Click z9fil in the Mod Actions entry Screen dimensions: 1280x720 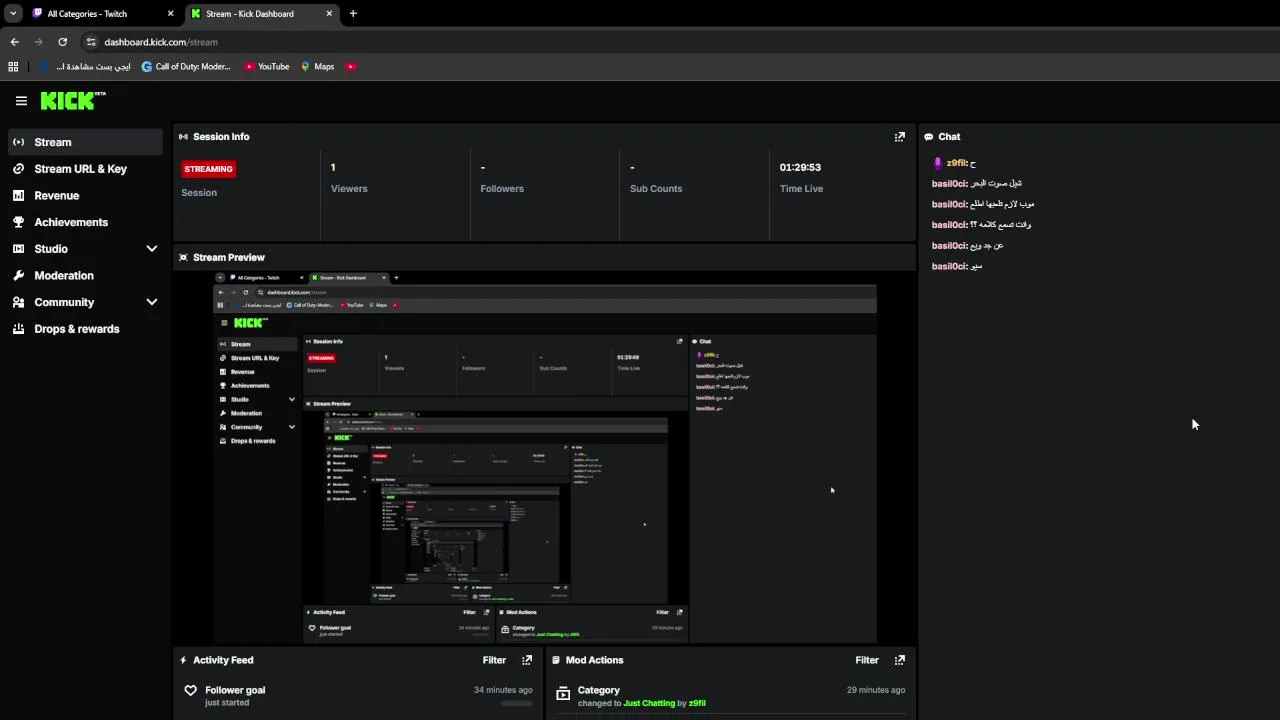697,703
